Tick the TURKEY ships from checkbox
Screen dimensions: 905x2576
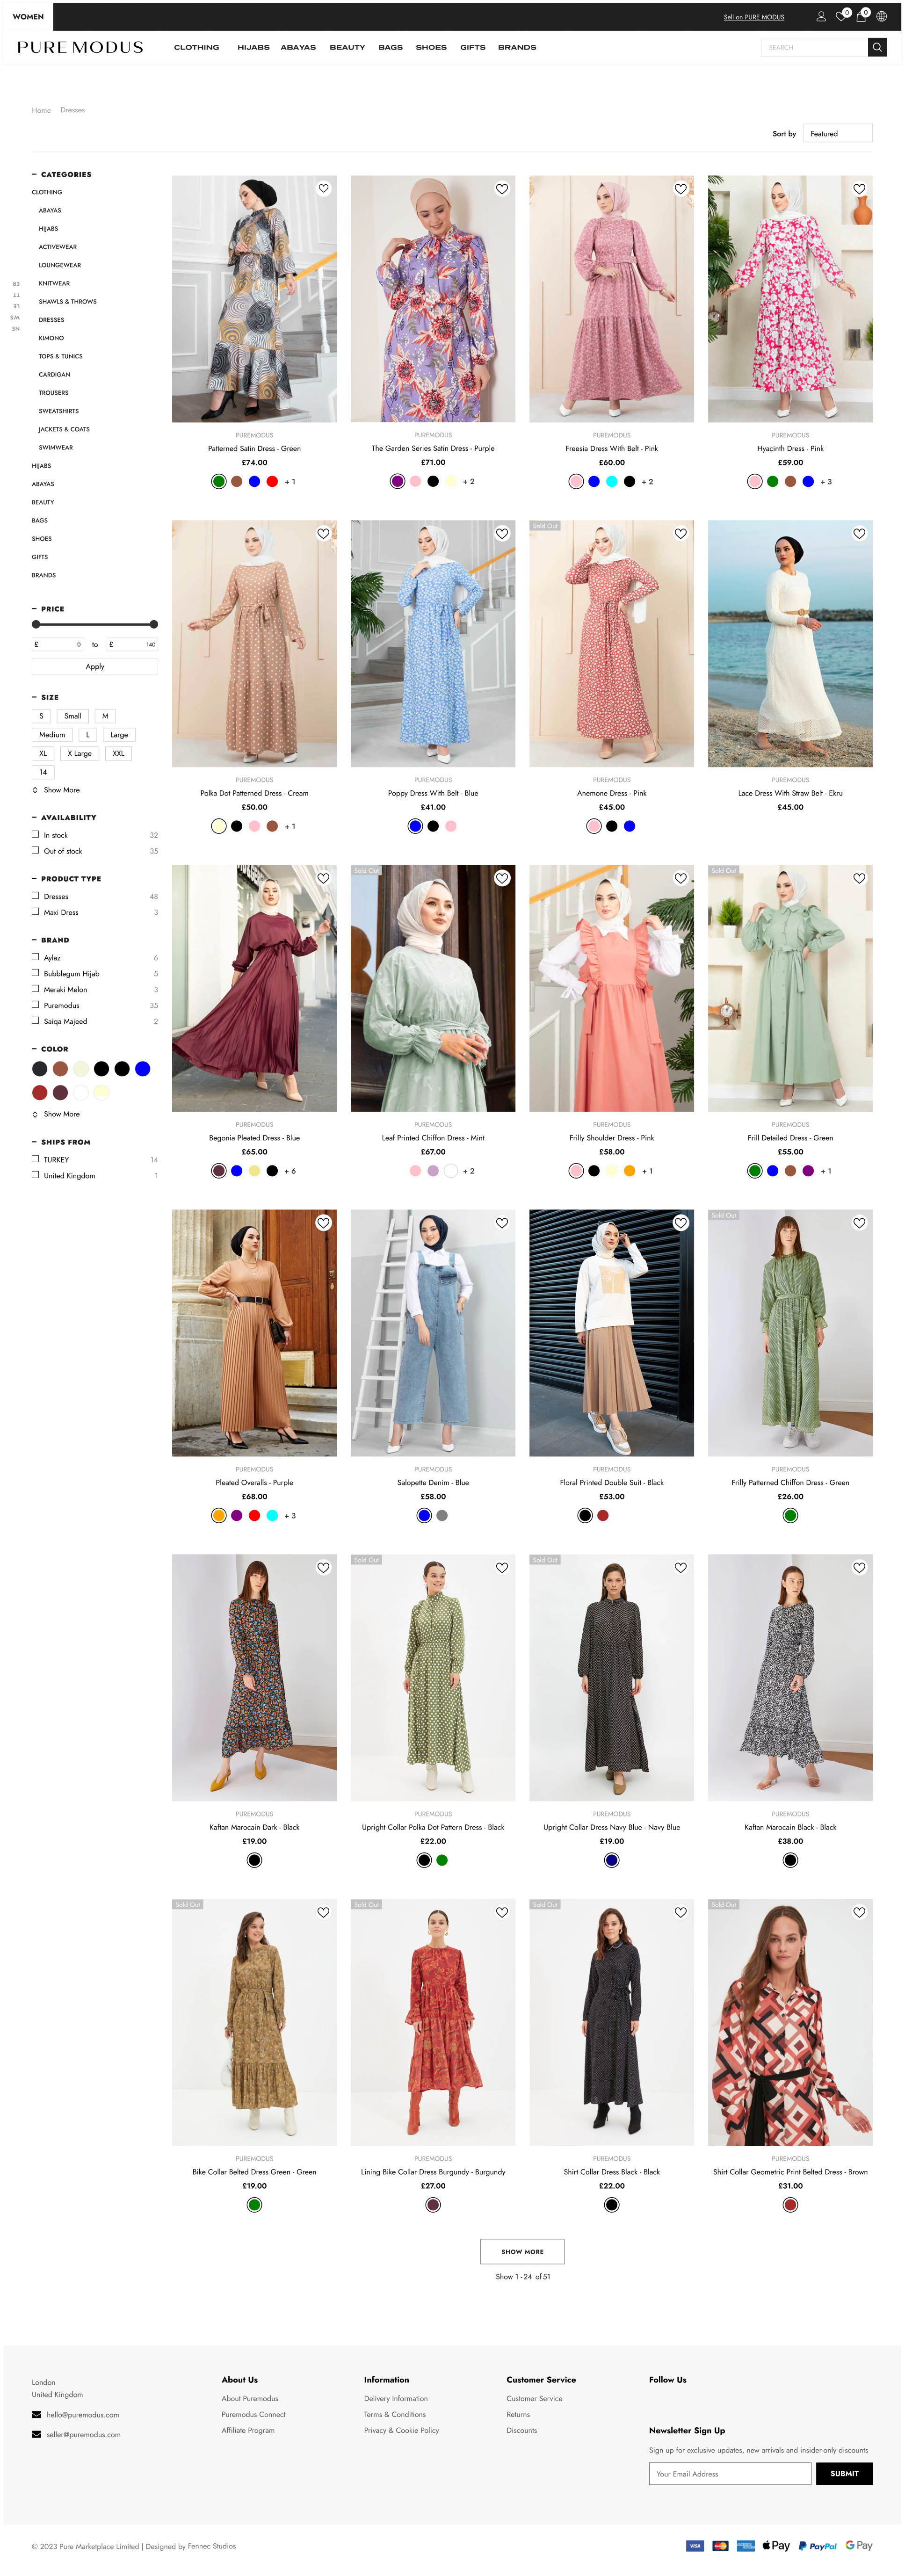tap(36, 1159)
